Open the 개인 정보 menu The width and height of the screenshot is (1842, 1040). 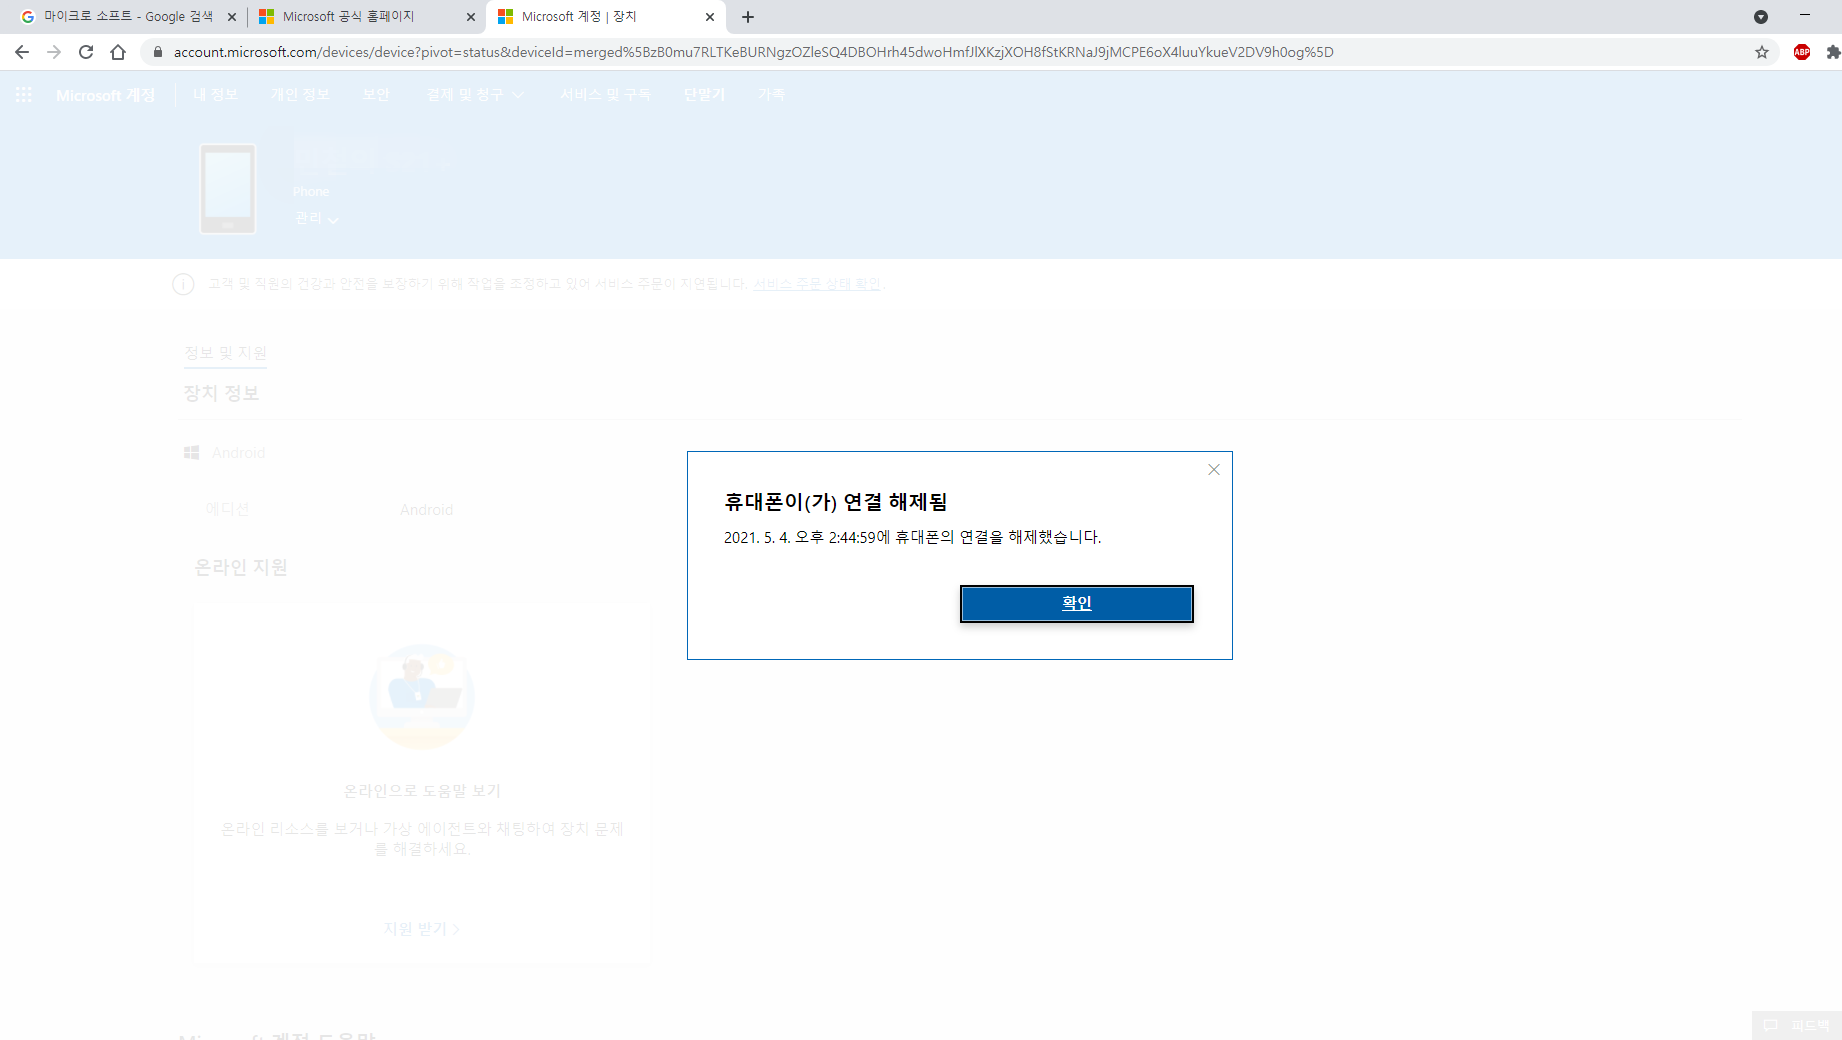300,94
